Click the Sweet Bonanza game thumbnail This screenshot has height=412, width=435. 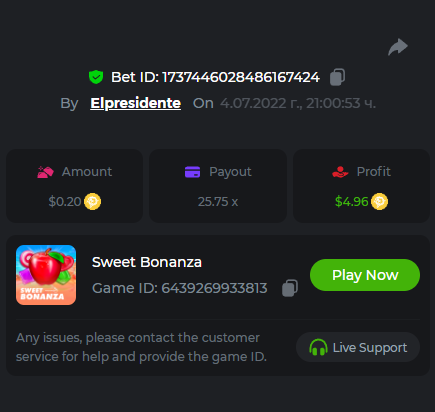click(46, 275)
